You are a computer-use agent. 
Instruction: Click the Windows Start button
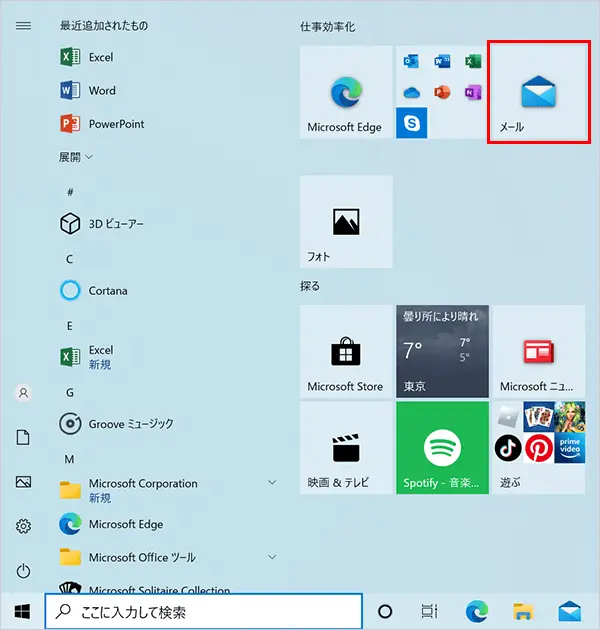tap(22, 612)
